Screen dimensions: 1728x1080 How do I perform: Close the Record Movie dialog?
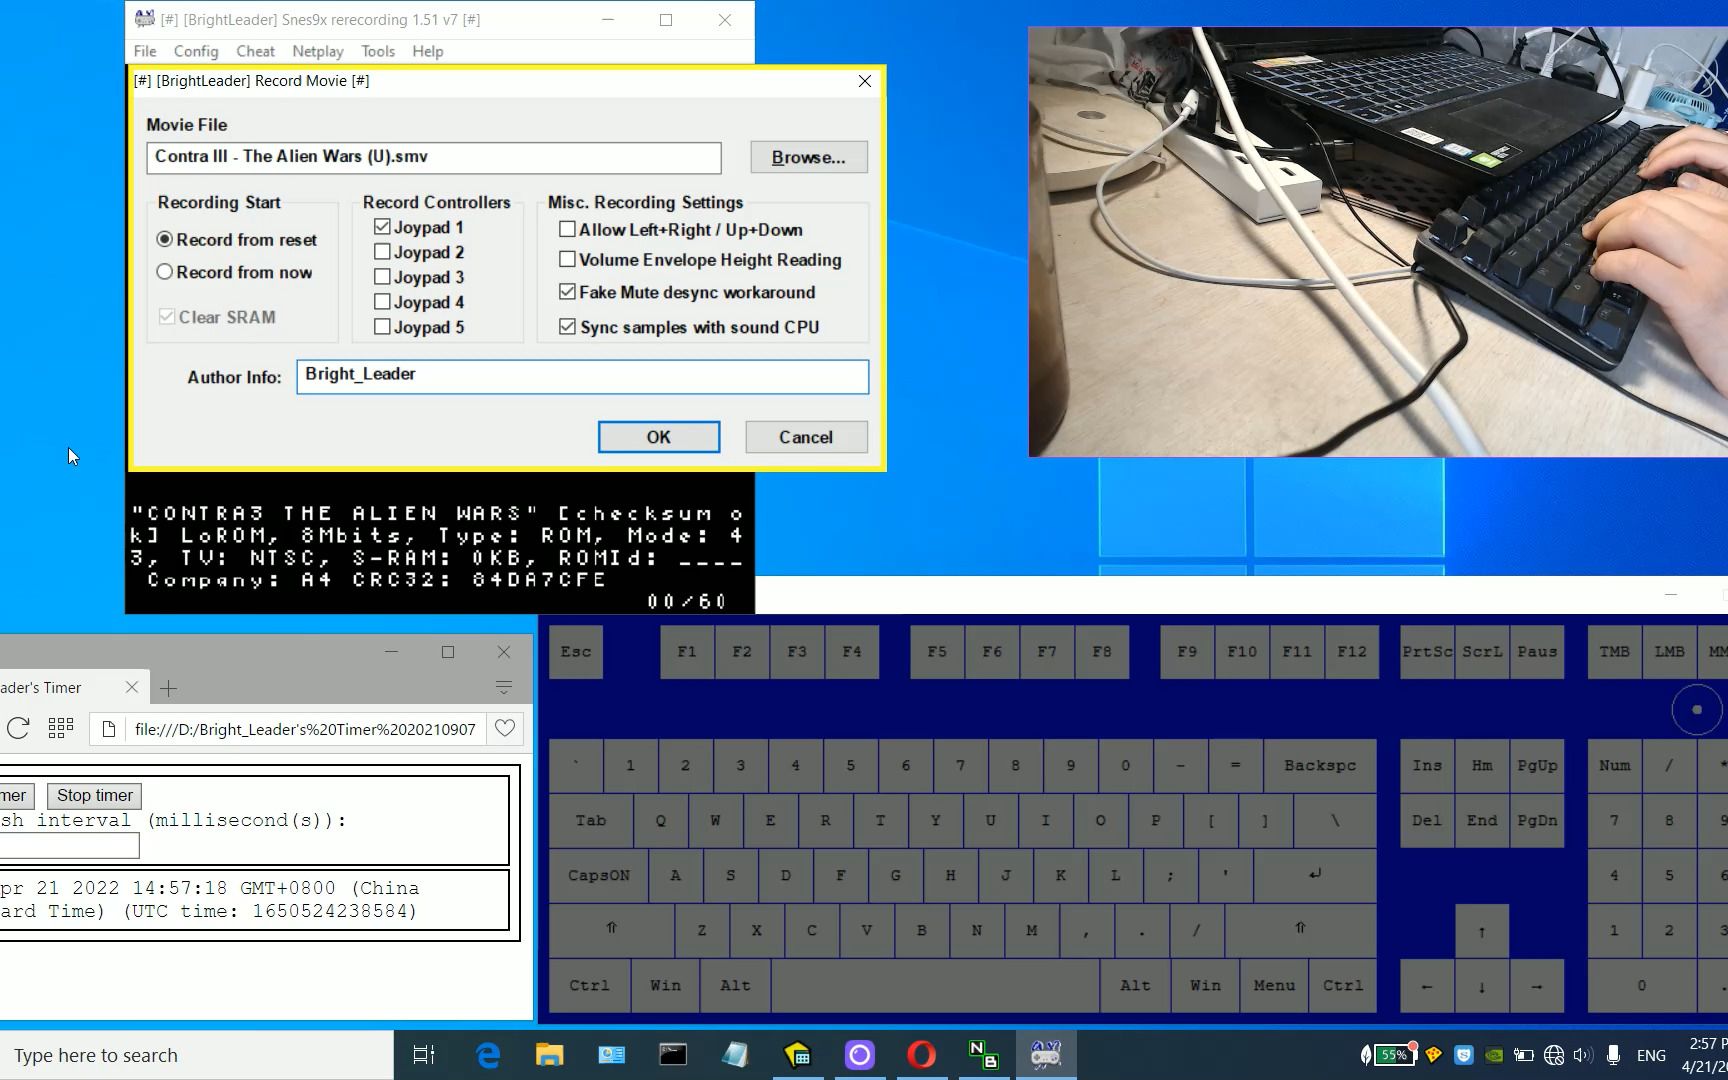pyautogui.click(x=865, y=81)
